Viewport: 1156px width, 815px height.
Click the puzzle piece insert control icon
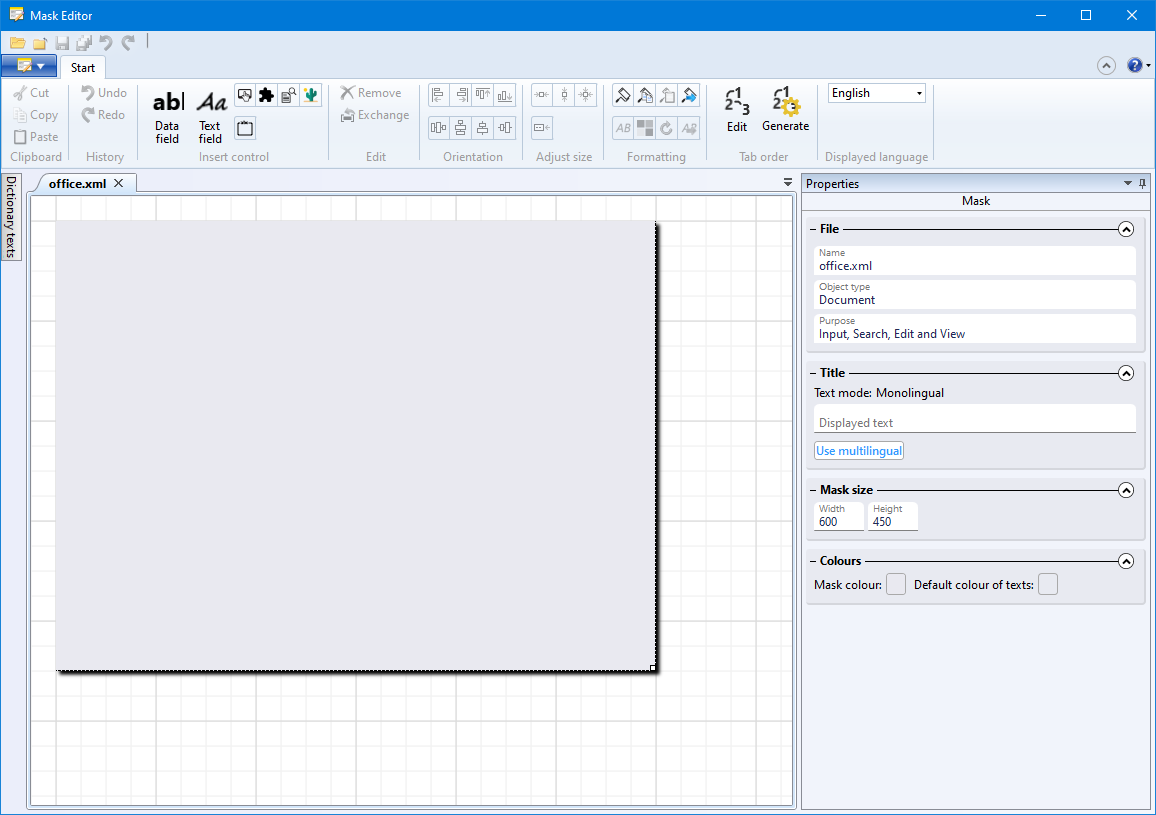click(266, 95)
